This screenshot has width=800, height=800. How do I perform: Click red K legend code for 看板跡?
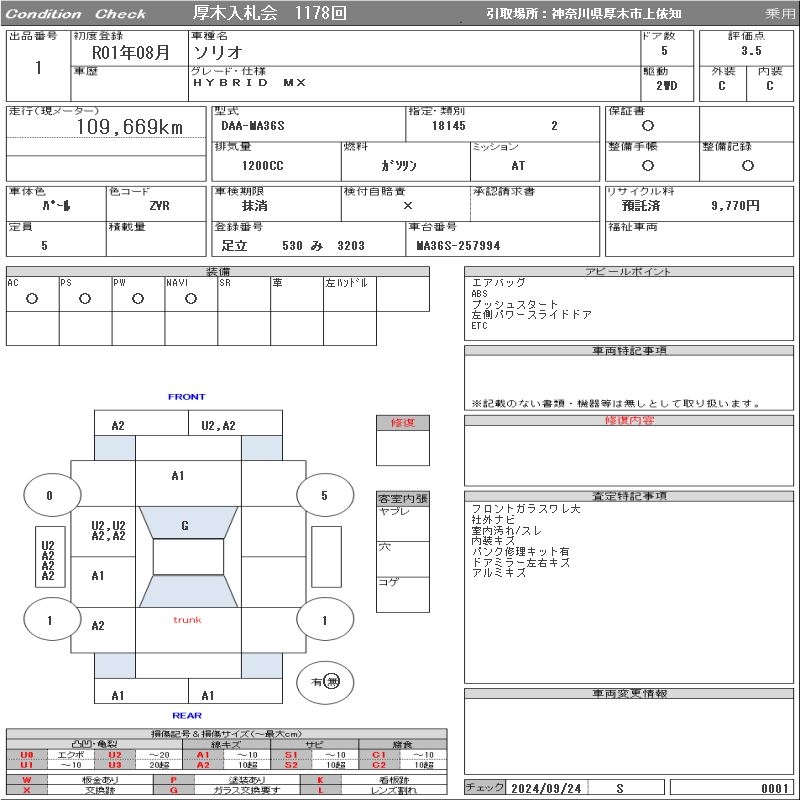(320, 780)
